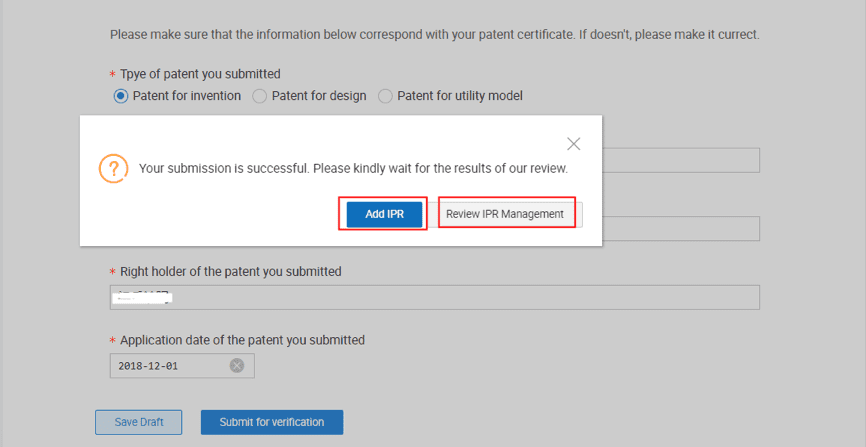
Task: Click the application date field showing 2018-12-01
Action: click(170, 366)
